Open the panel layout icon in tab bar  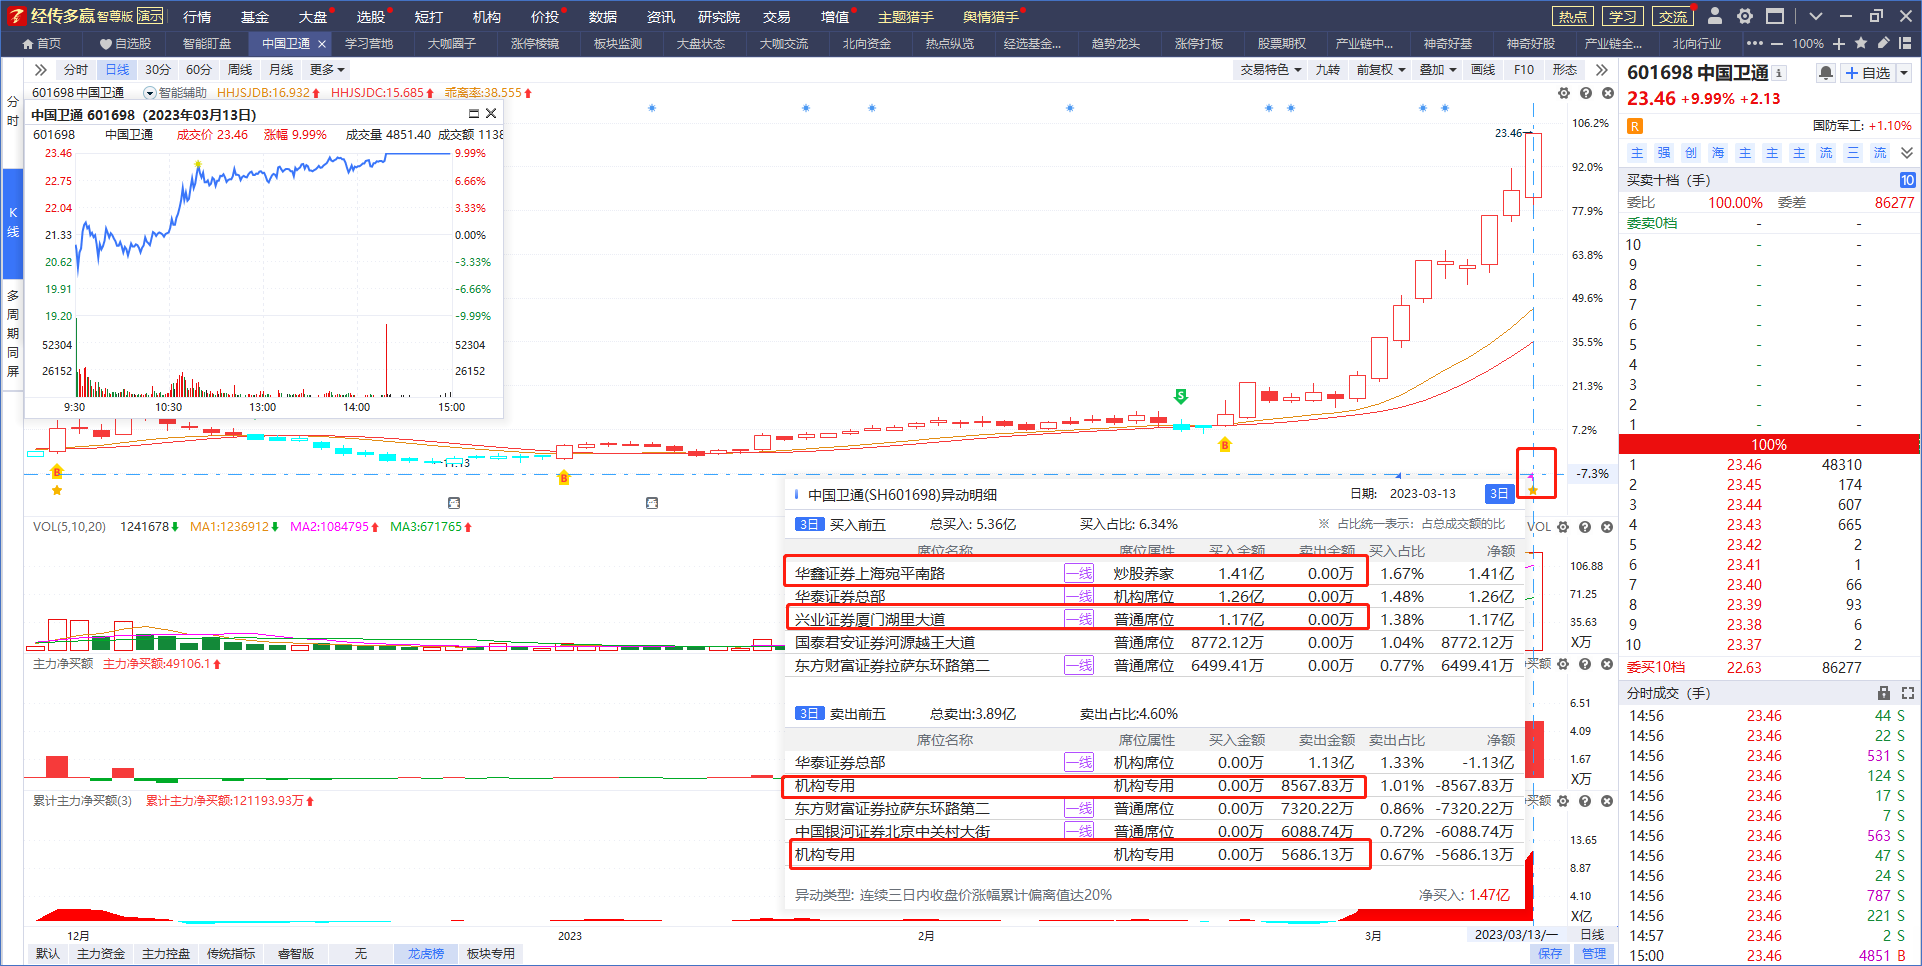pyautogui.click(x=1905, y=43)
